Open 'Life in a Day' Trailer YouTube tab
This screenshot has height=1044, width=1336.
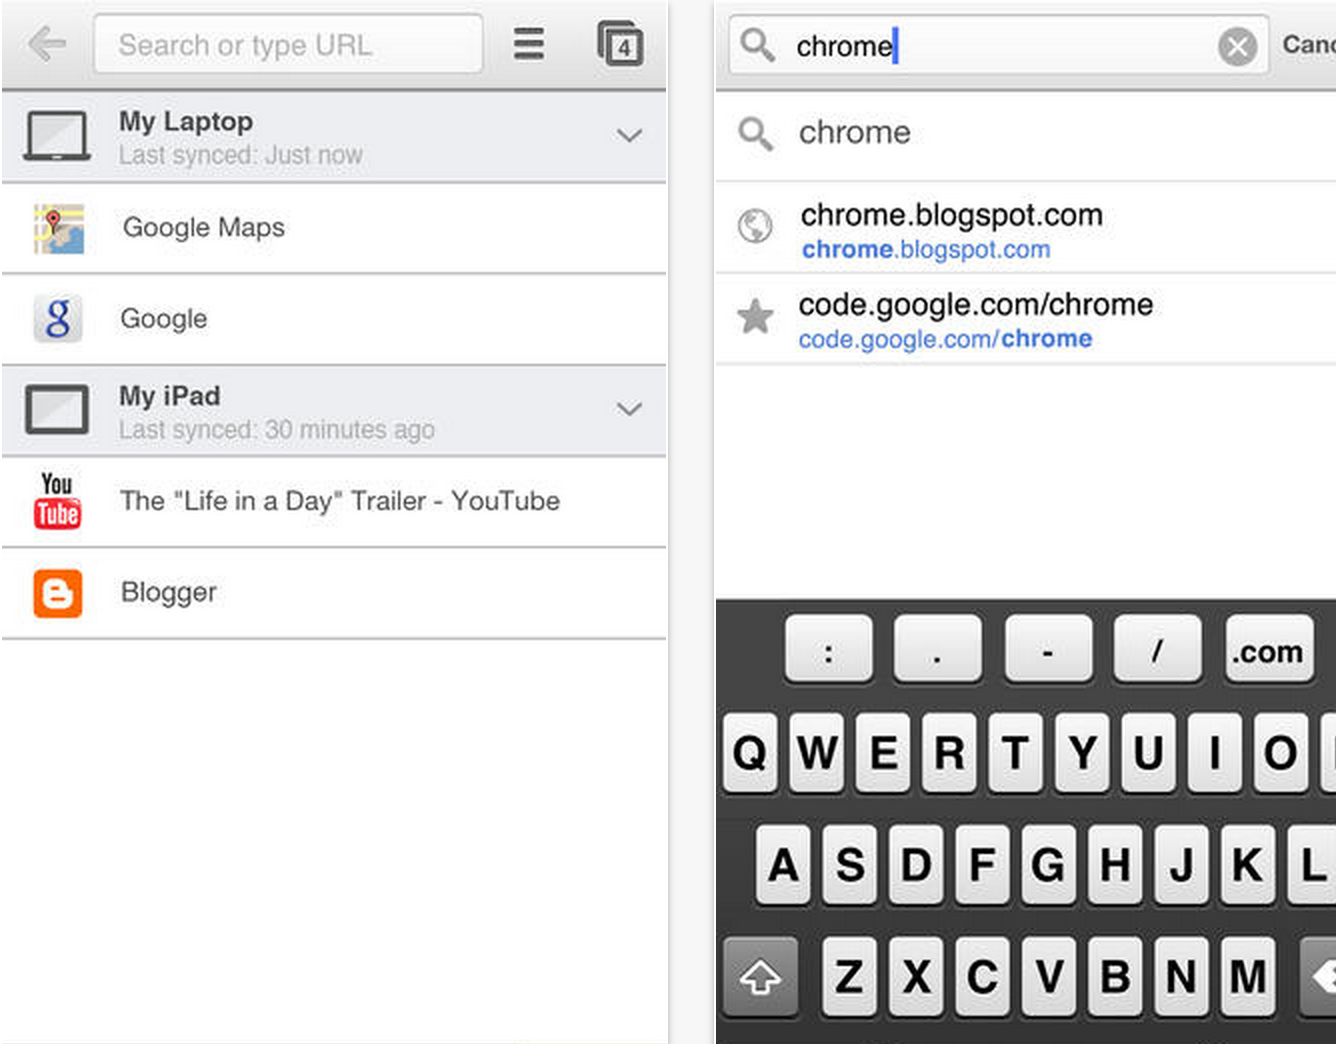click(334, 501)
